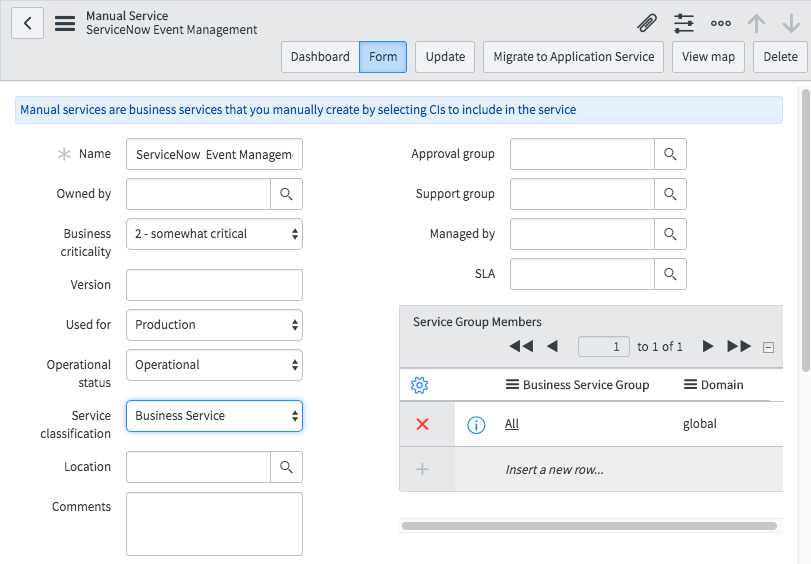The image size is (811, 564).
Task: Focus the Version input field
Action: click(x=215, y=285)
